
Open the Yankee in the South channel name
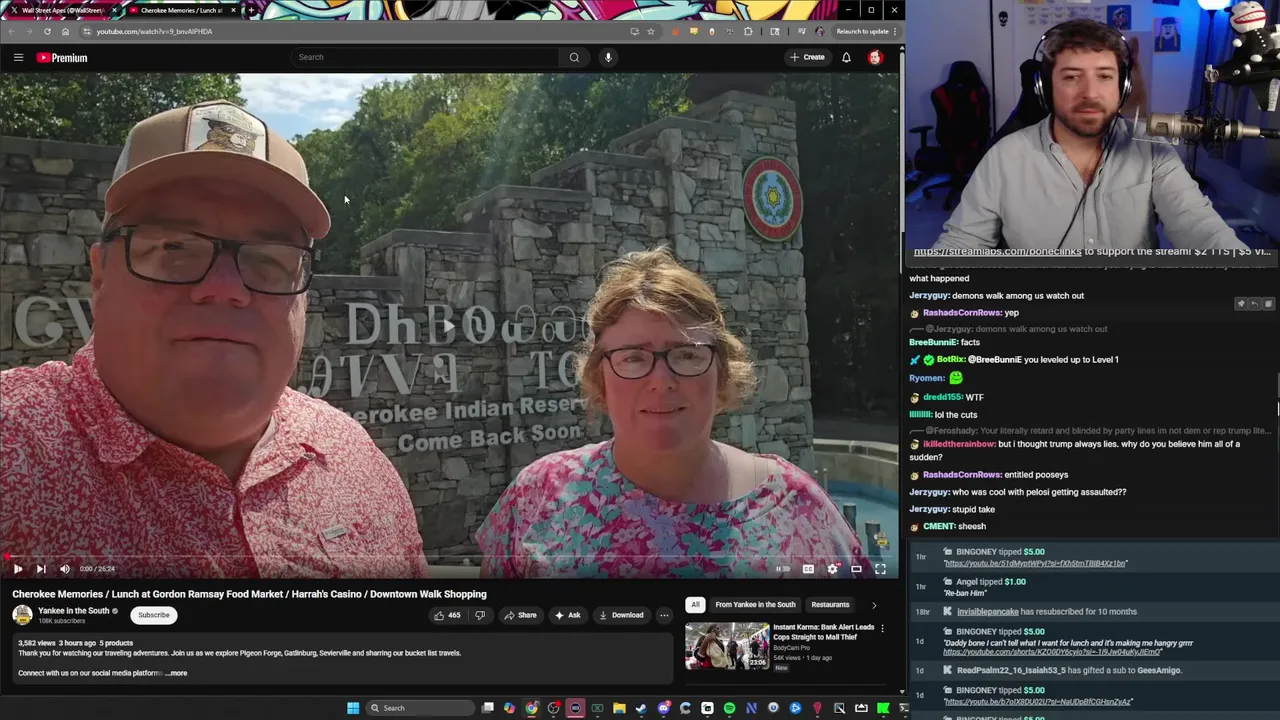pyautogui.click(x=73, y=611)
